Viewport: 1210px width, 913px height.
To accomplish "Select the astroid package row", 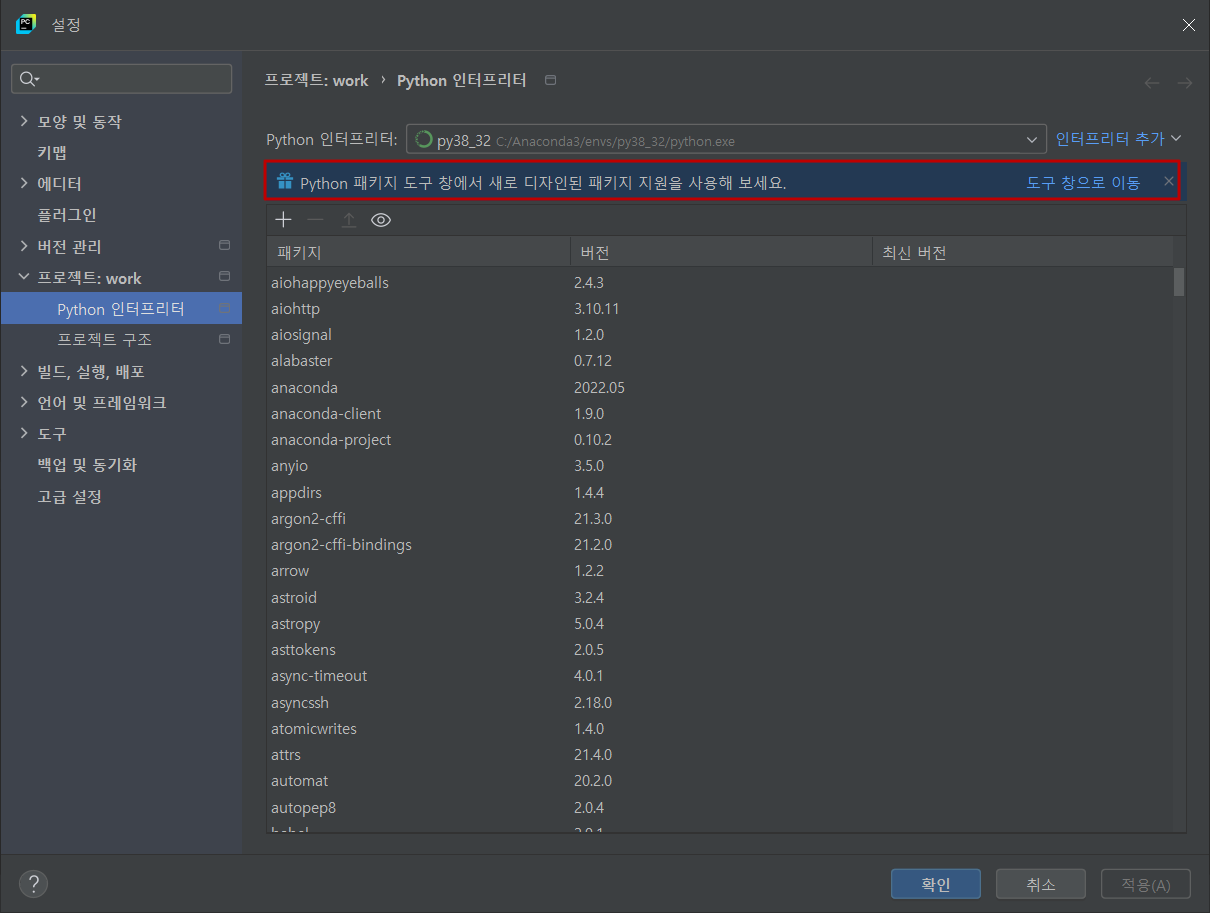I will click(x=720, y=598).
